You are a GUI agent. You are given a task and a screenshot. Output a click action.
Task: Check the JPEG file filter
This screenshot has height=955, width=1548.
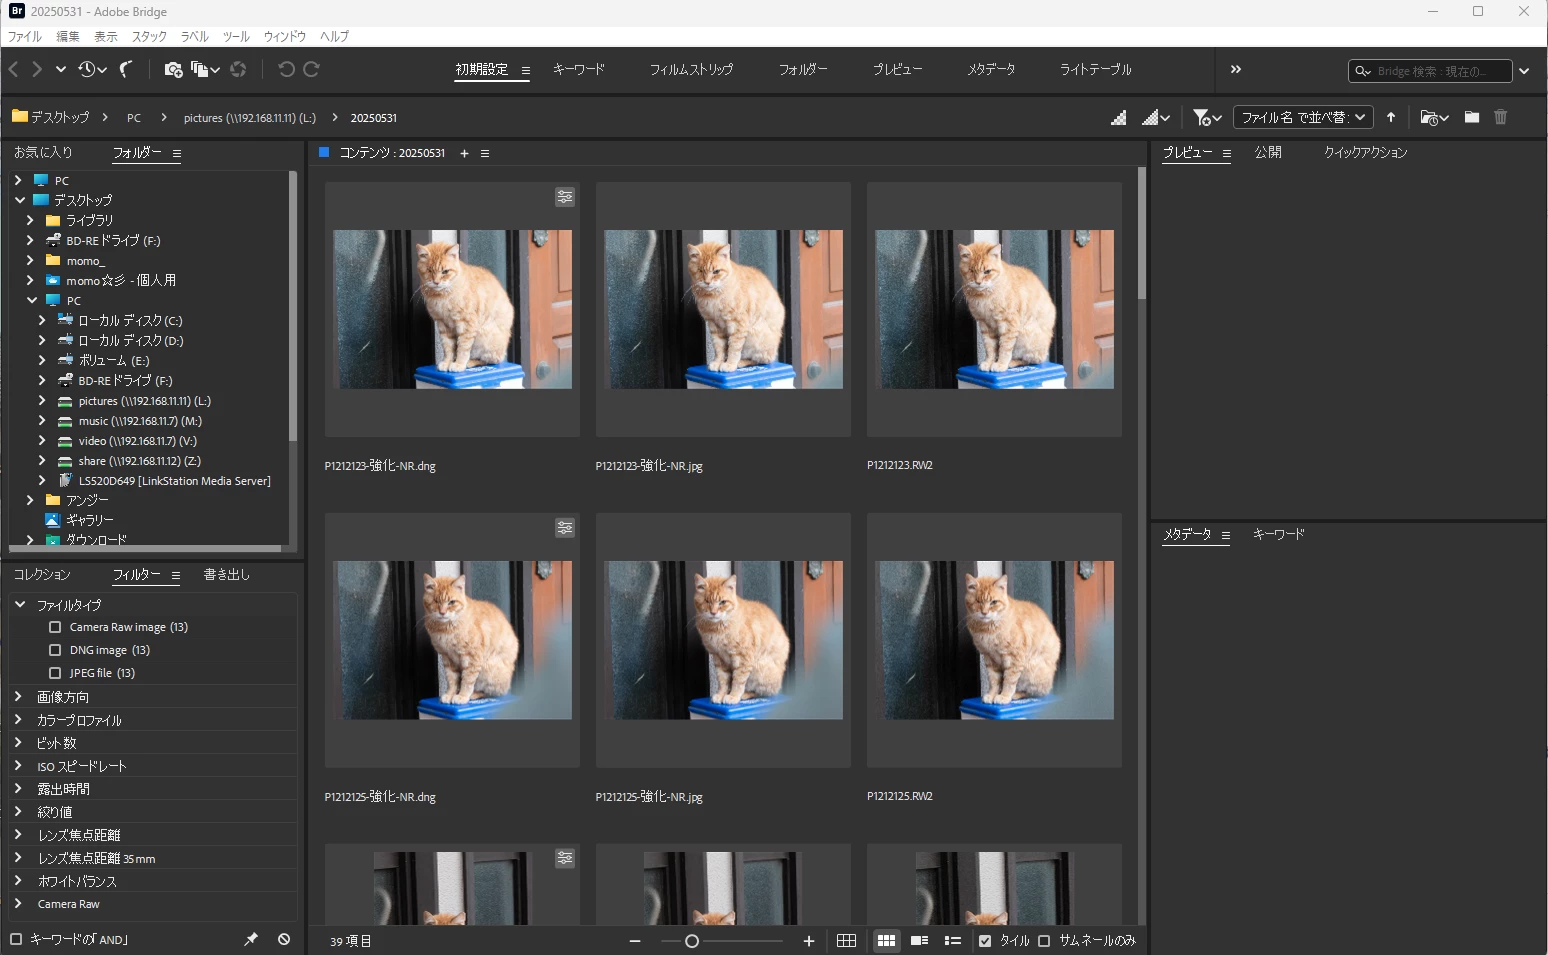[55, 673]
